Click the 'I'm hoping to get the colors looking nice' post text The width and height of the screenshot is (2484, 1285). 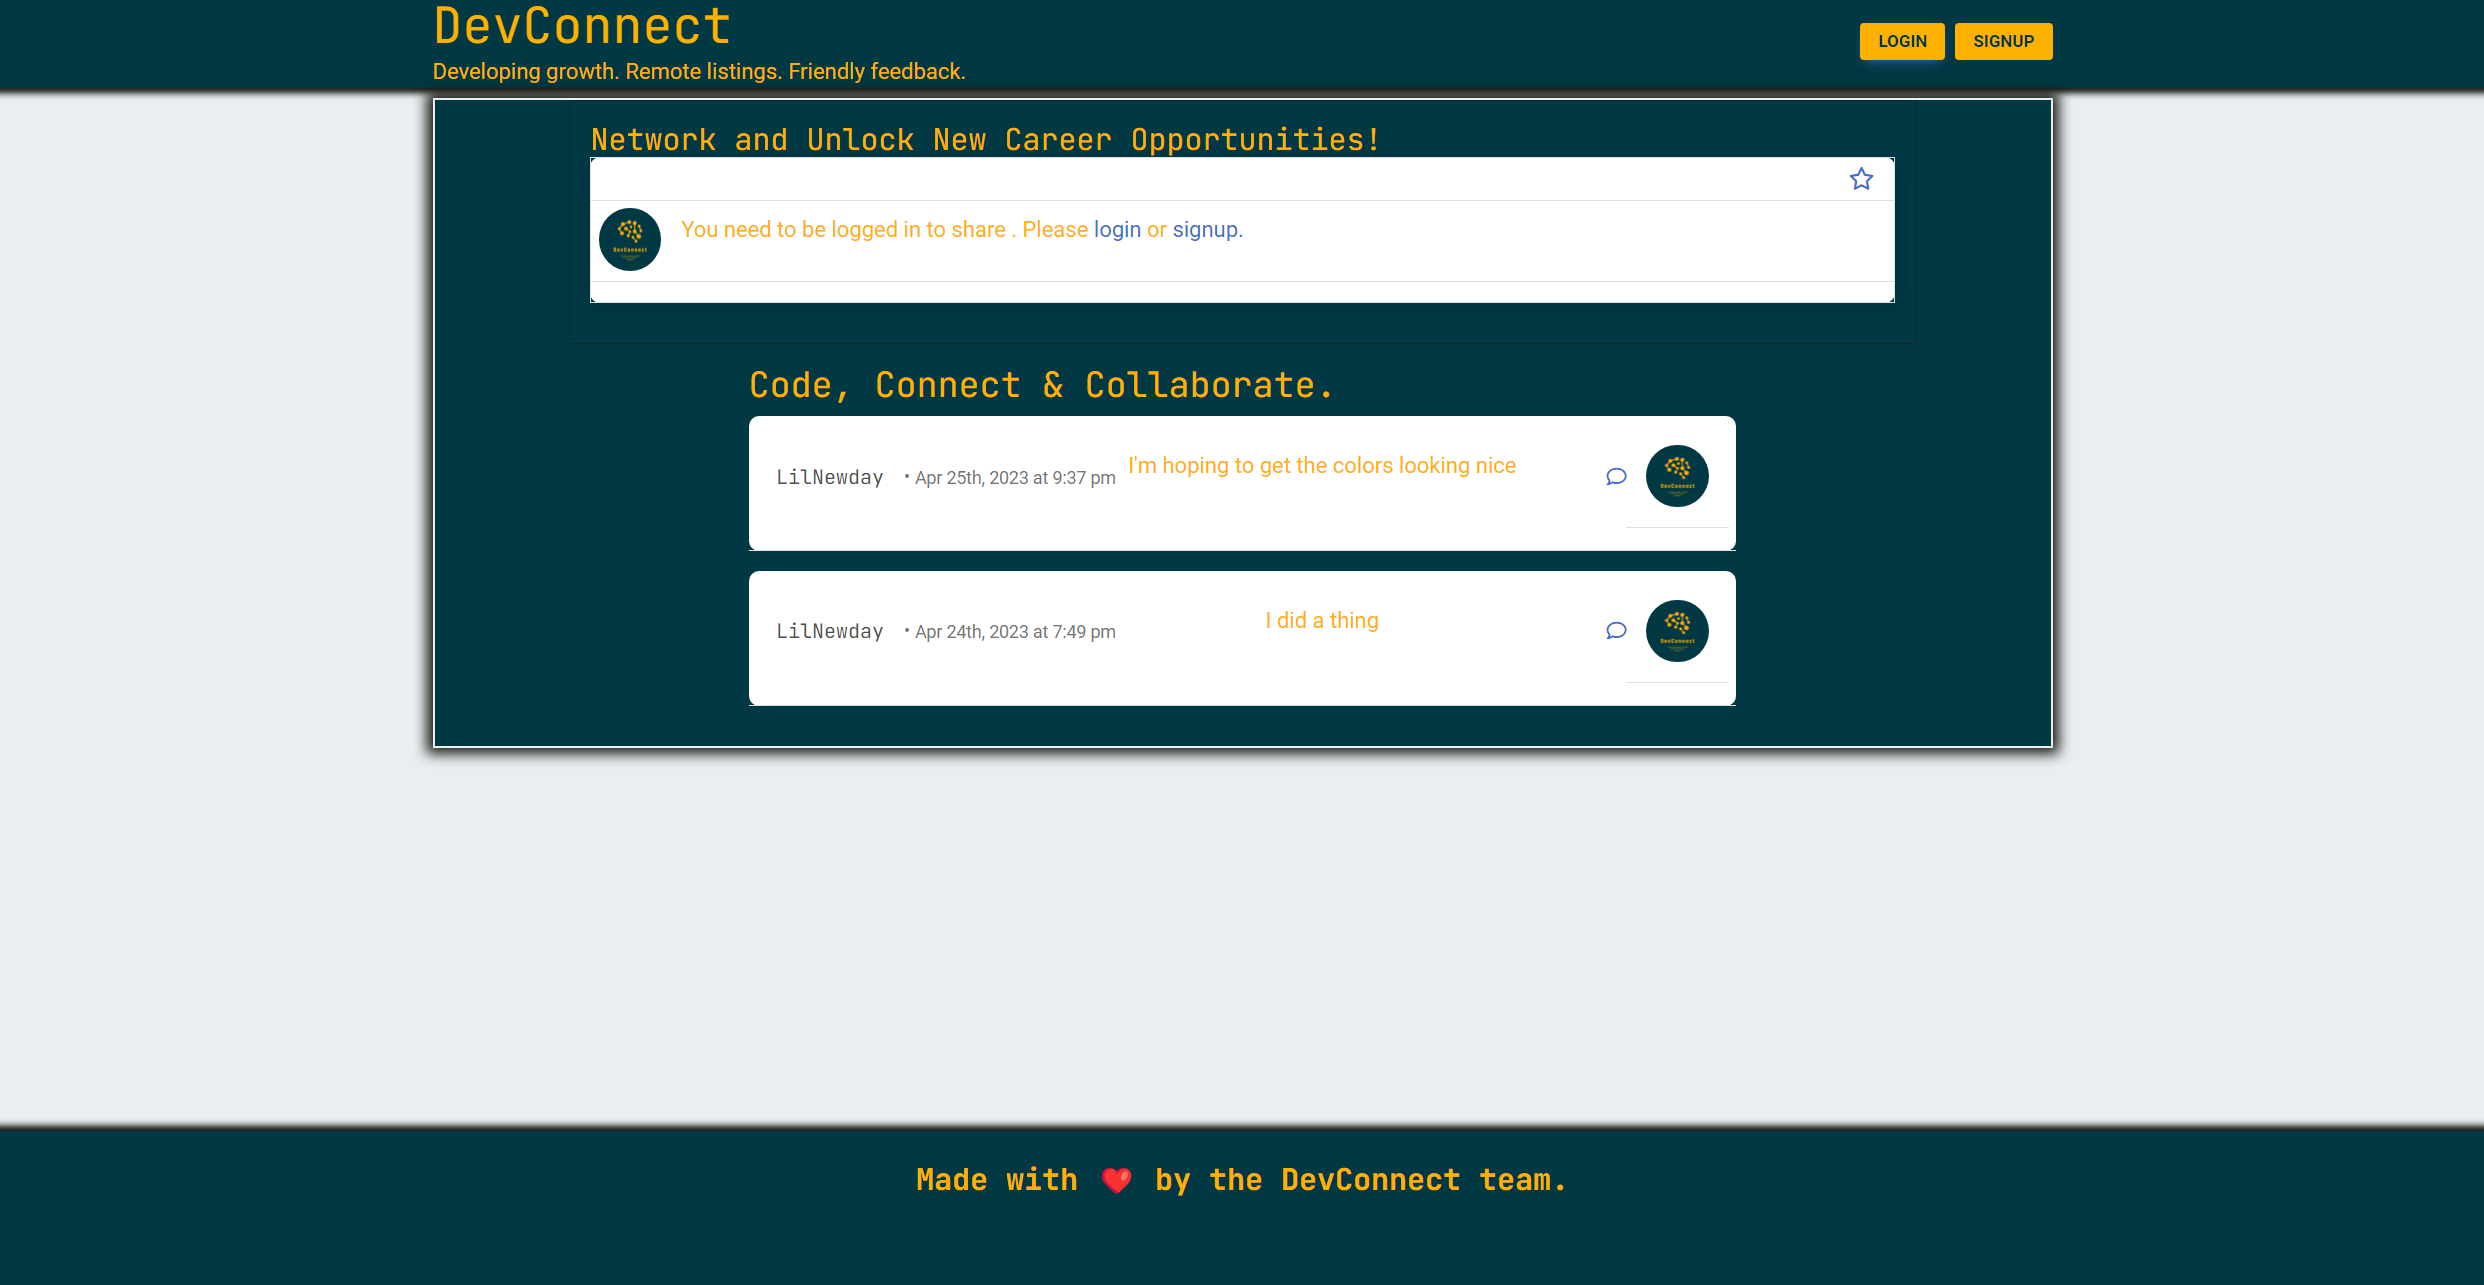pyautogui.click(x=1322, y=465)
